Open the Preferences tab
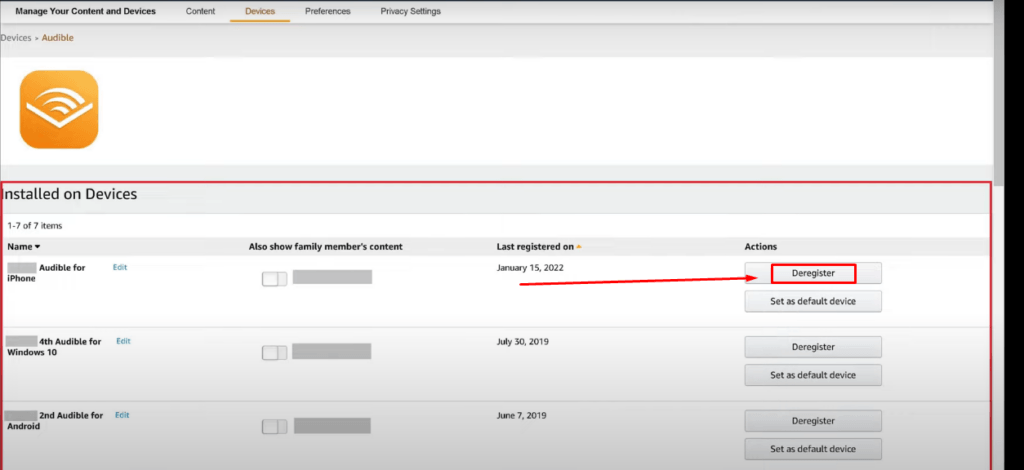Image resolution: width=1024 pixels, height=470 pixels. 328,11
